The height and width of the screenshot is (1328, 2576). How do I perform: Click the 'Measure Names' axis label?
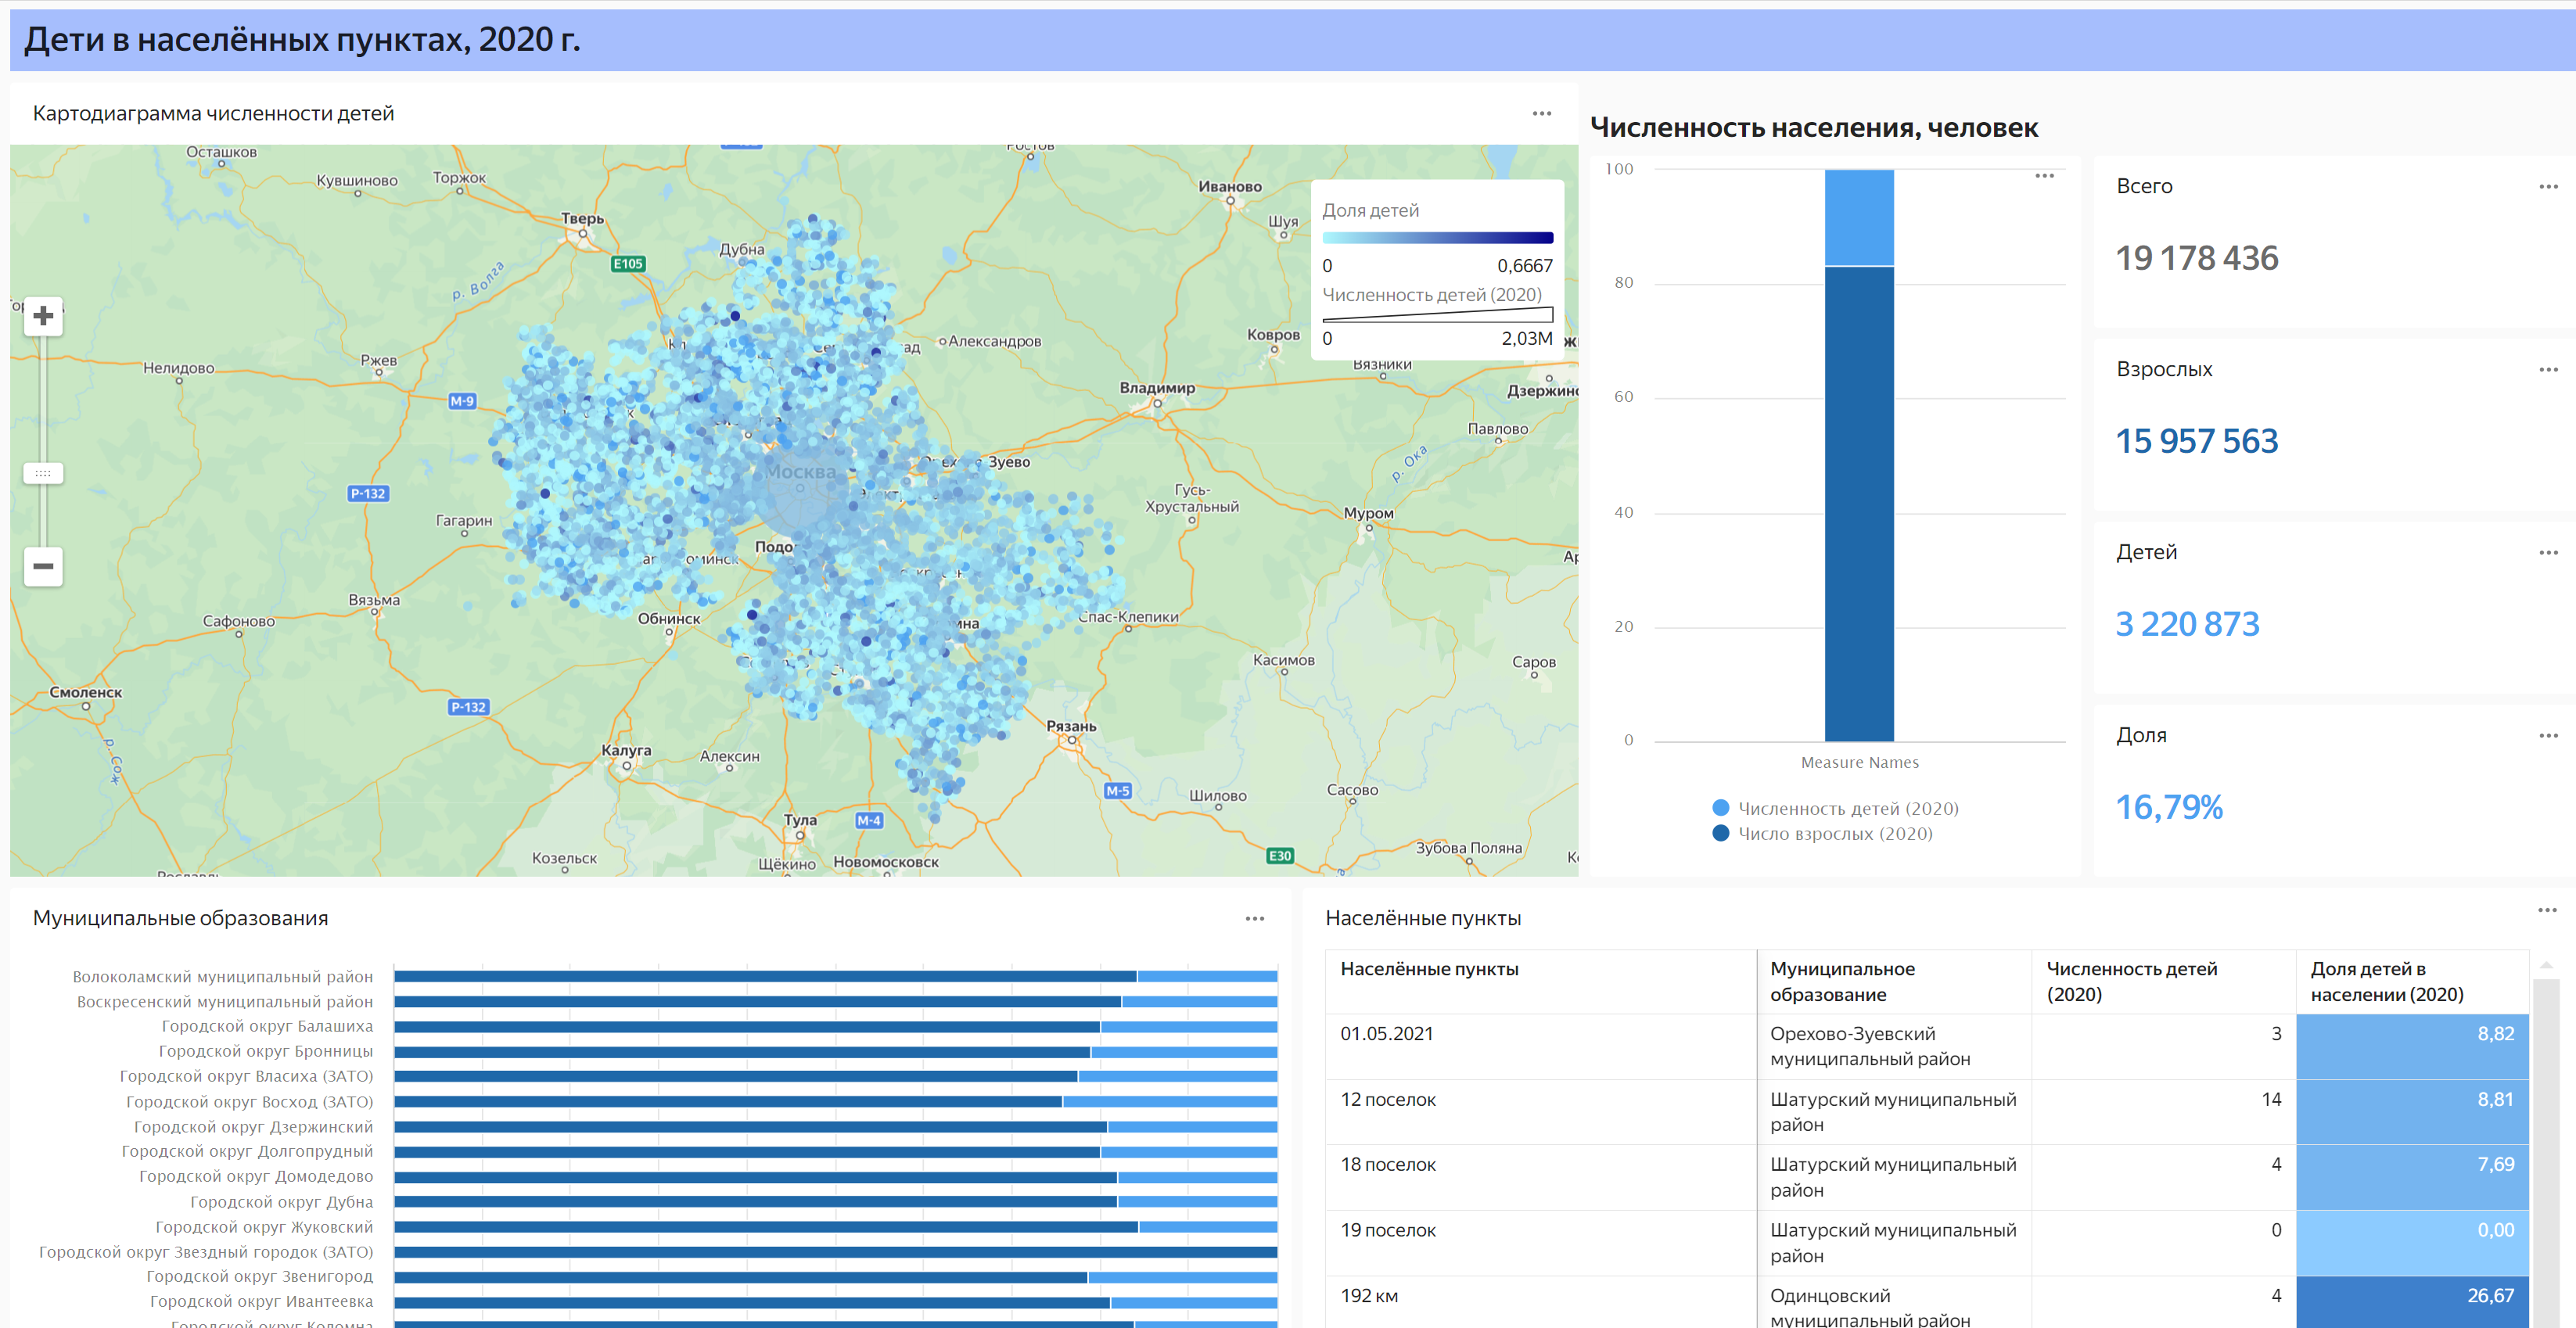[1860, 762]
